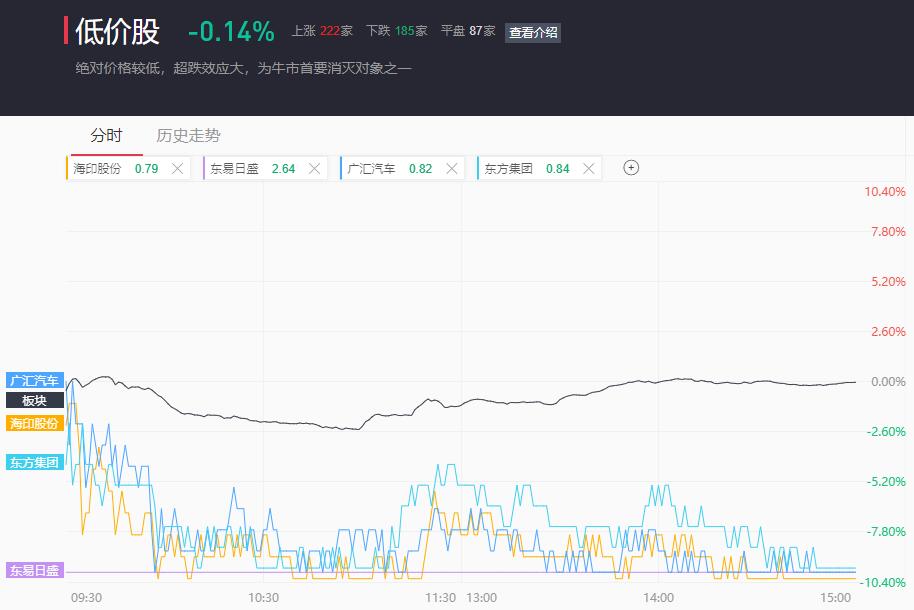This screenshot has height=610, width=914.
Task: Remove 海印股份 from the comparison chart
Action: pyautogui.click(x=177, y=168)
